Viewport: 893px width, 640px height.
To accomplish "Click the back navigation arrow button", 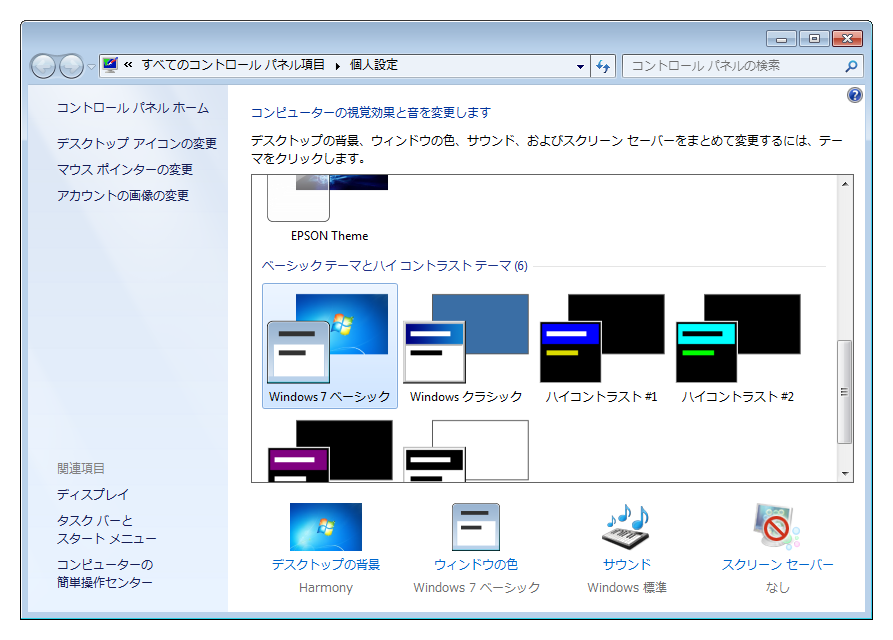I will (44, 66).
